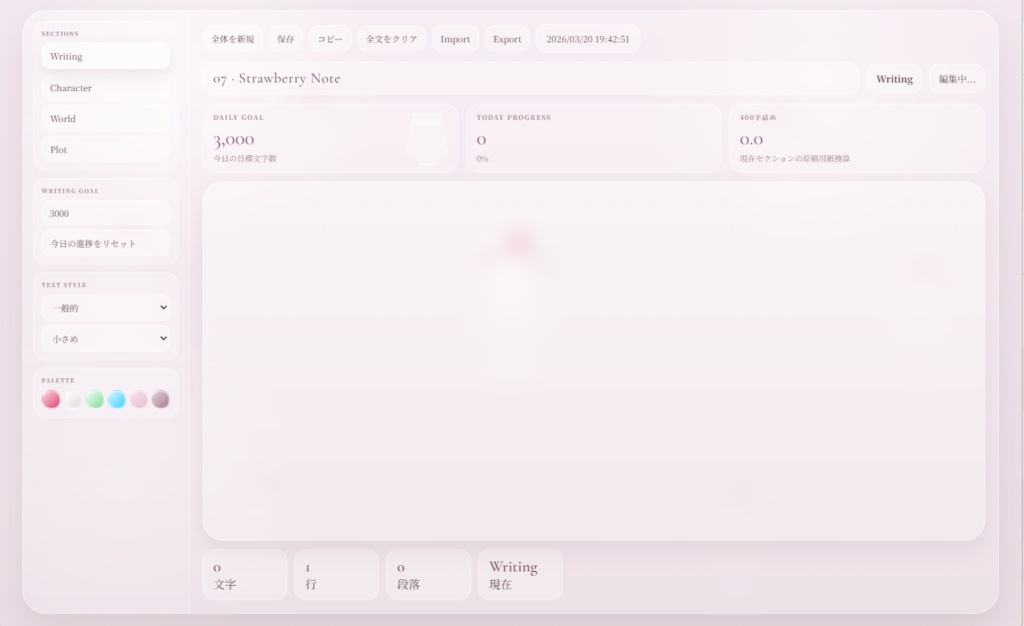The image size is (1024, 626).
Task: Click the 全体を新規 button
Action: [x=232, y=39]
